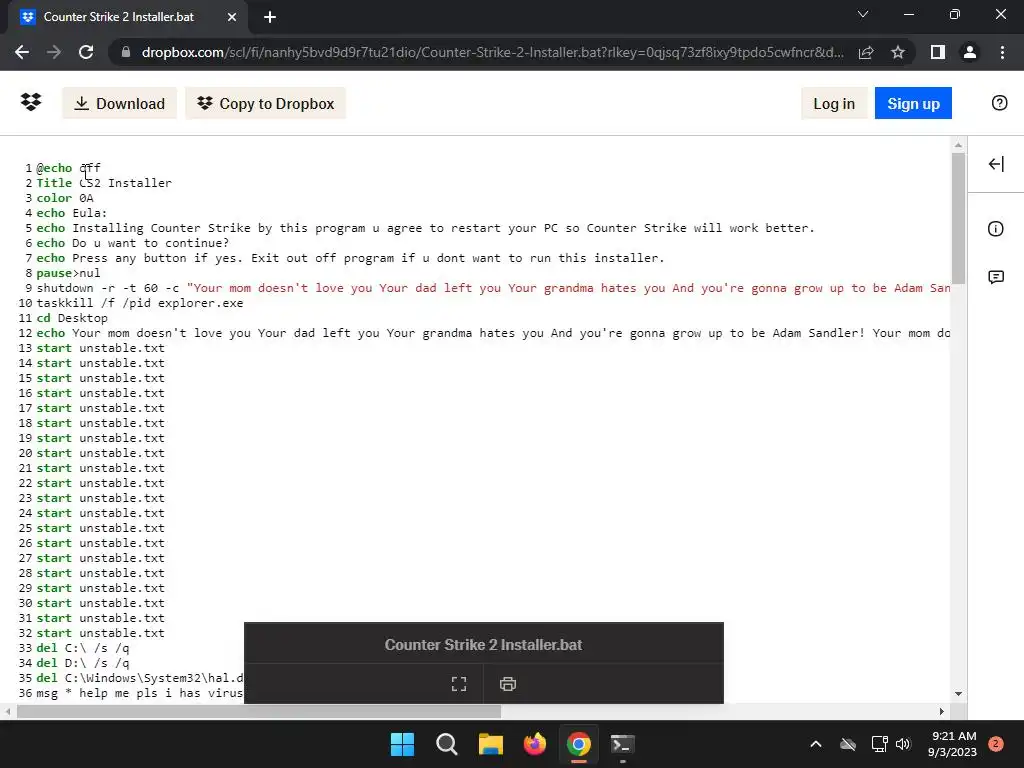Click the cloud sync tray icon
The height and width of the screenshot is (768, 1024).
848,744
